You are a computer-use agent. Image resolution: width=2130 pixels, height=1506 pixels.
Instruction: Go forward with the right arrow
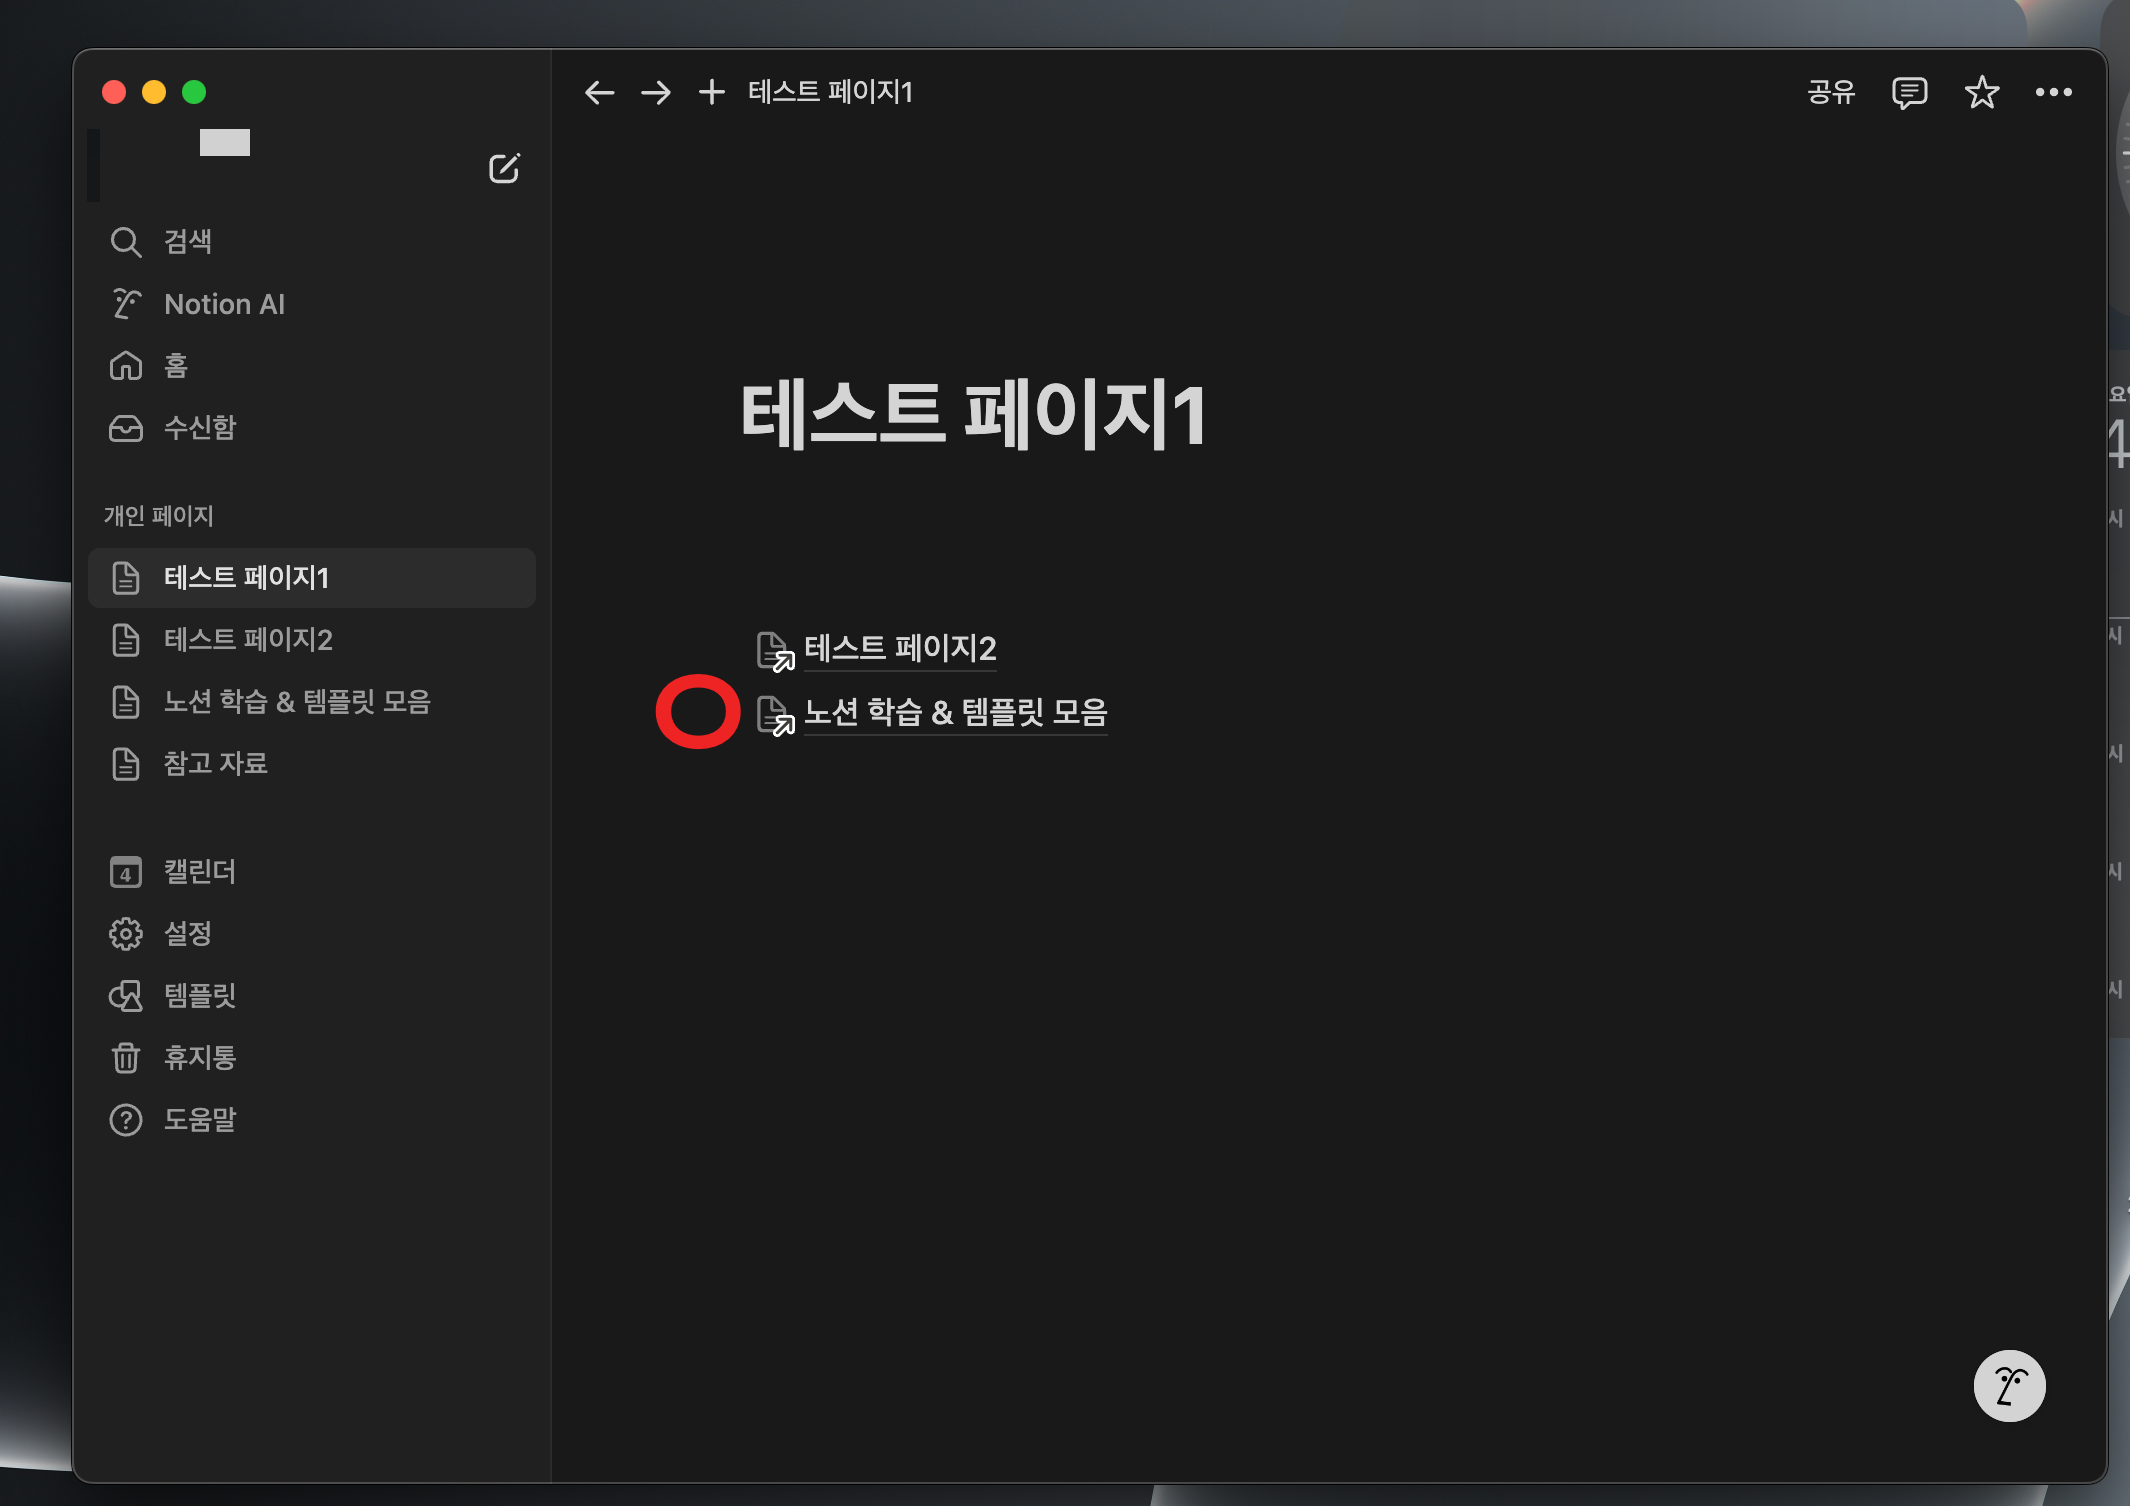pos(656,92)
